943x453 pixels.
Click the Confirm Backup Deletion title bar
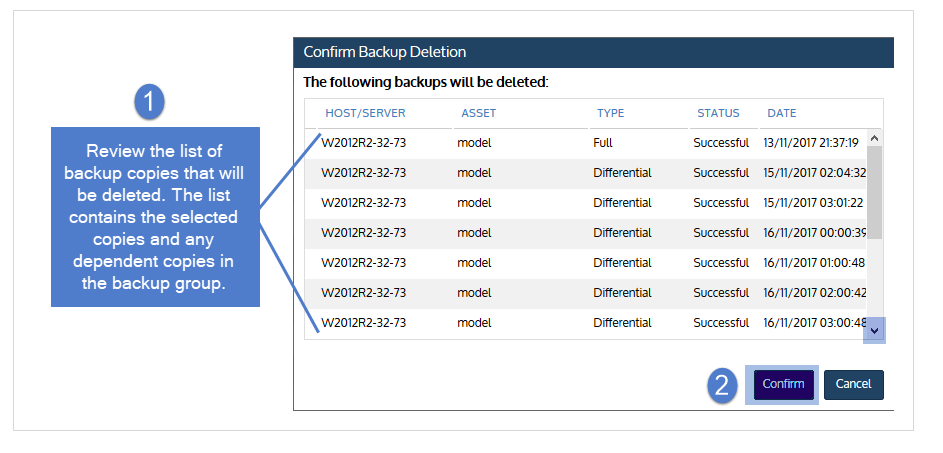pyautogui.click(x=593, y=52)
